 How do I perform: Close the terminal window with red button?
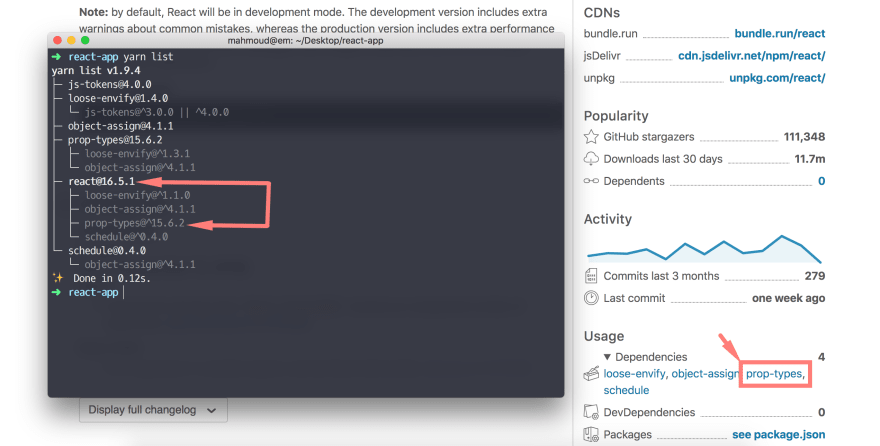[x=57, y=40]
